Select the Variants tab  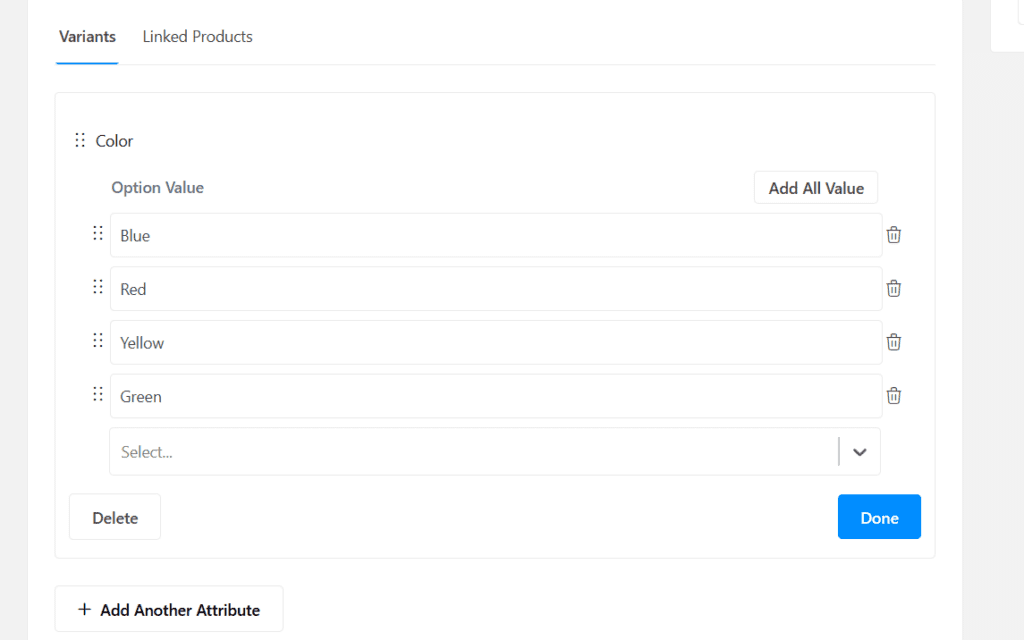click(86, 36)
